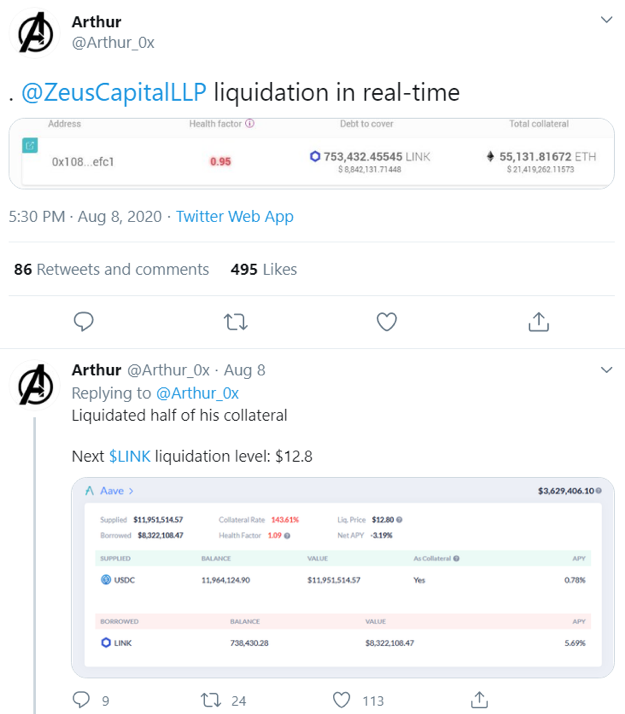Open Arthur's profile avatar on main tweet
This screenshot has width=625, height=714.
(35, 33)
